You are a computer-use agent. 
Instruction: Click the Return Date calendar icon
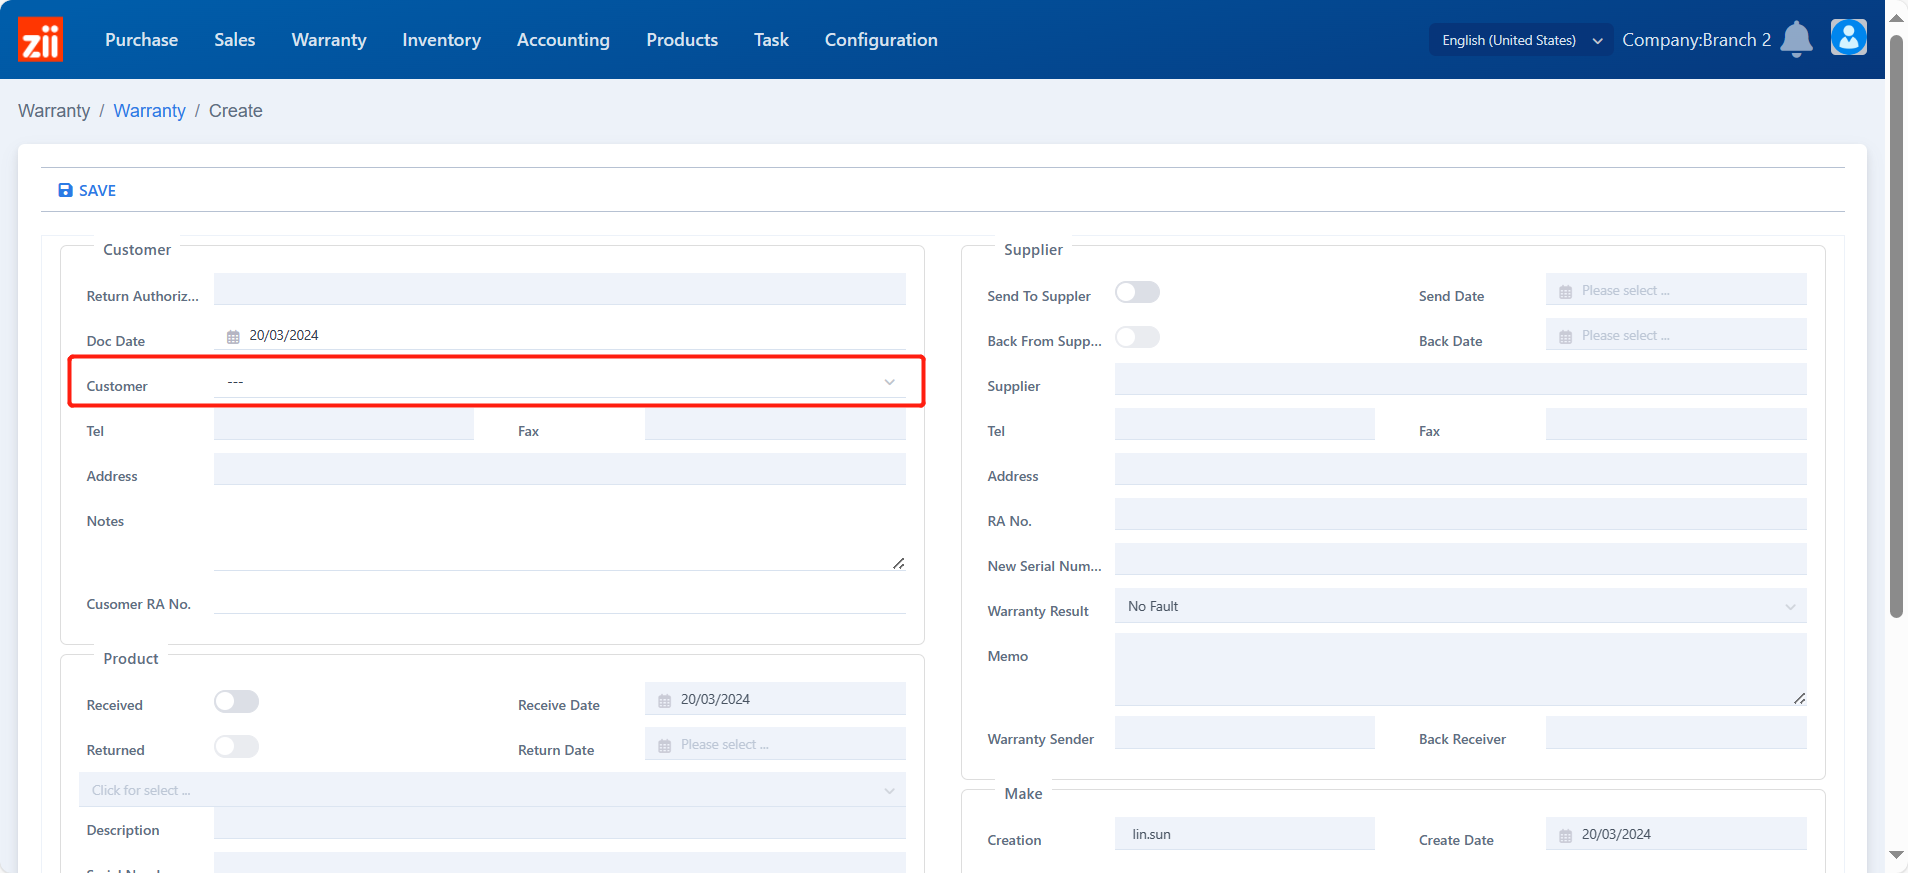coord(664,745)
